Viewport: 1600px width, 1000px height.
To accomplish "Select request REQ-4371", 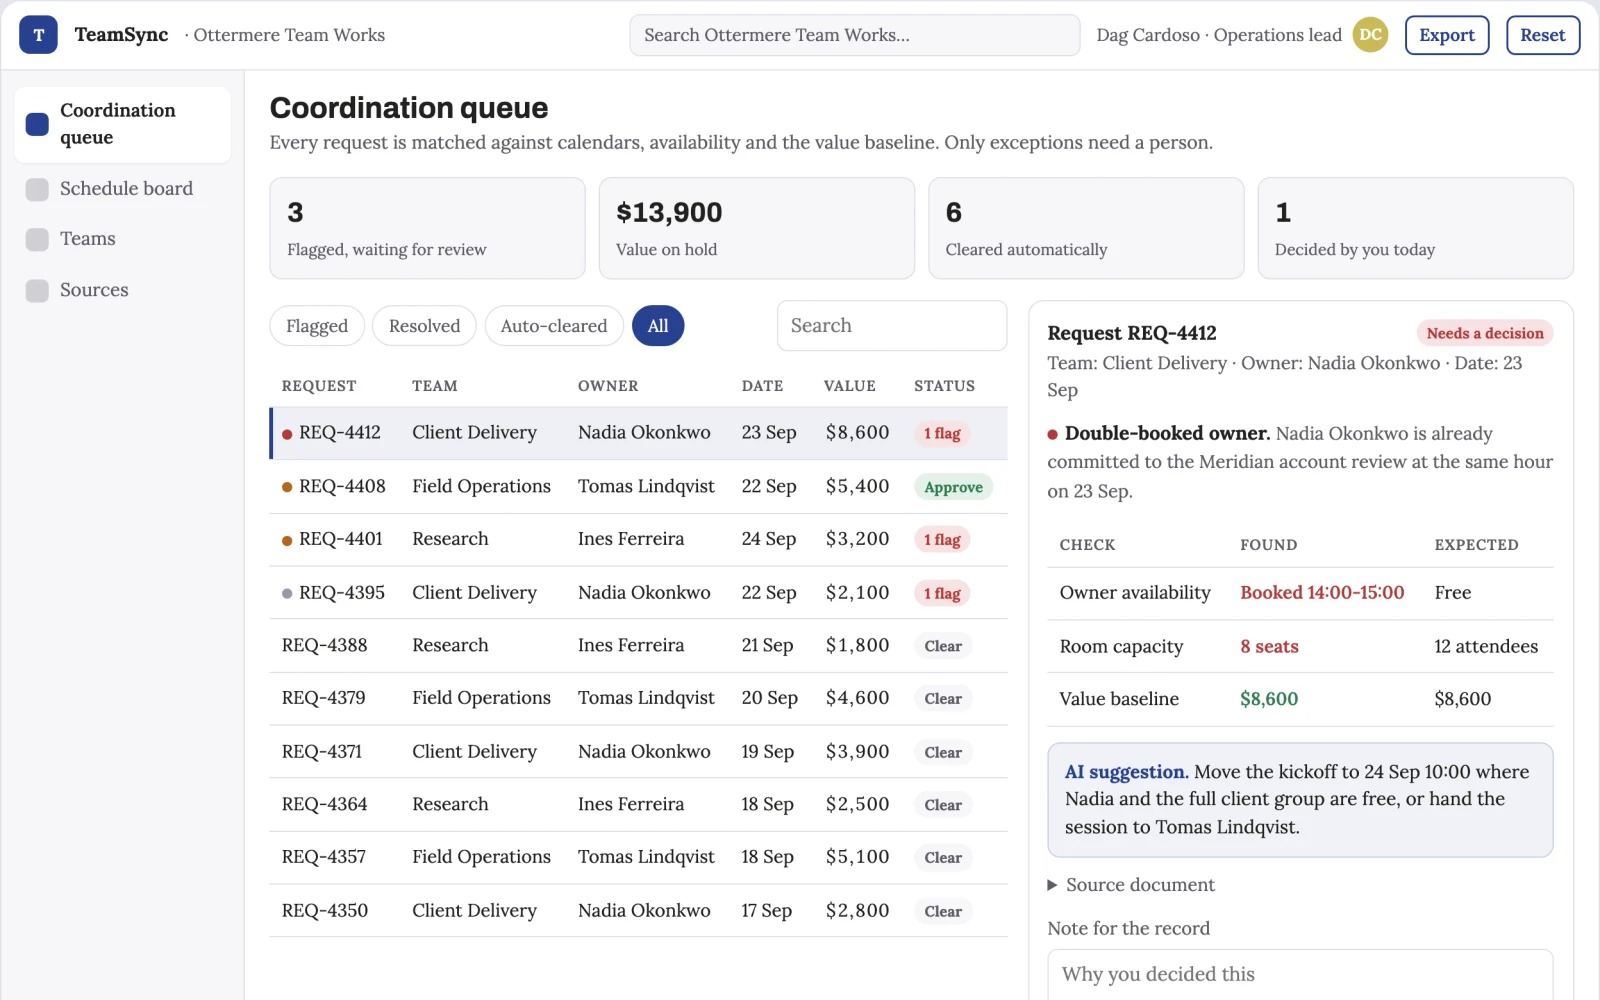I will (x=639, y=752).
